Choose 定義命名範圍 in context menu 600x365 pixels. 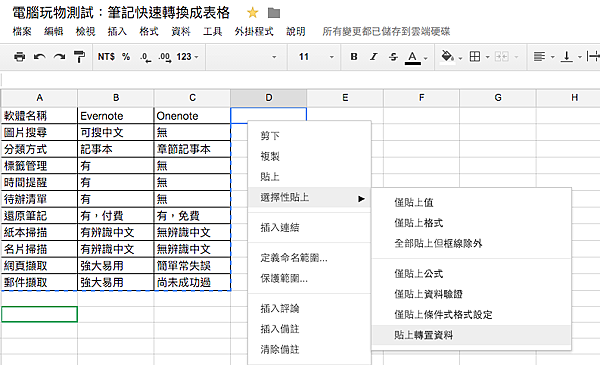(310, 258)
